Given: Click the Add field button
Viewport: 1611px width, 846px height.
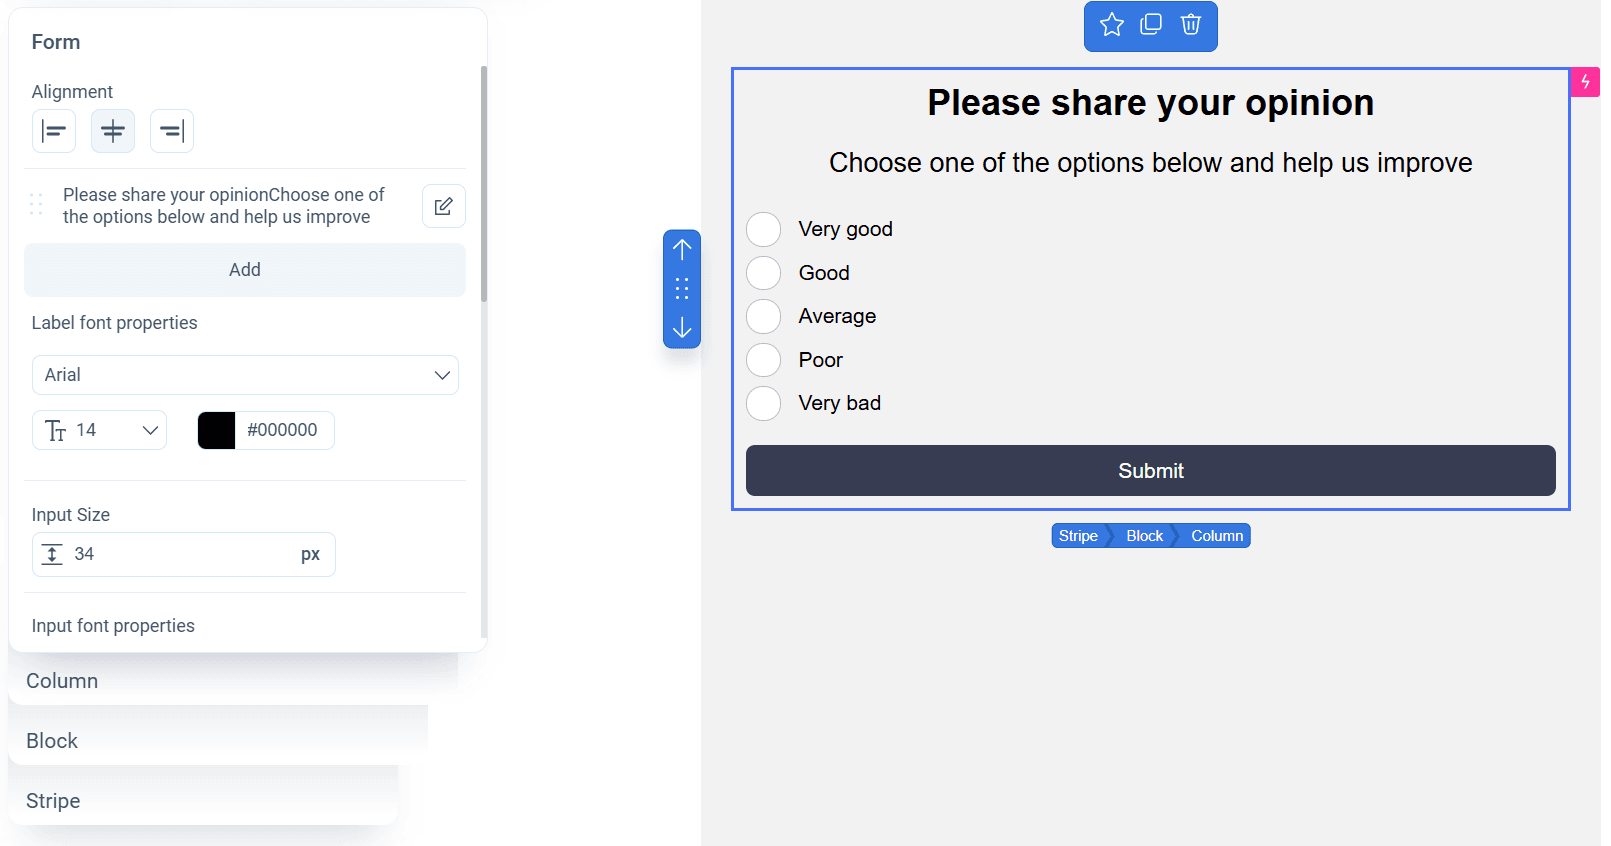Looking at the screenshot, I should tap(245, 270).
